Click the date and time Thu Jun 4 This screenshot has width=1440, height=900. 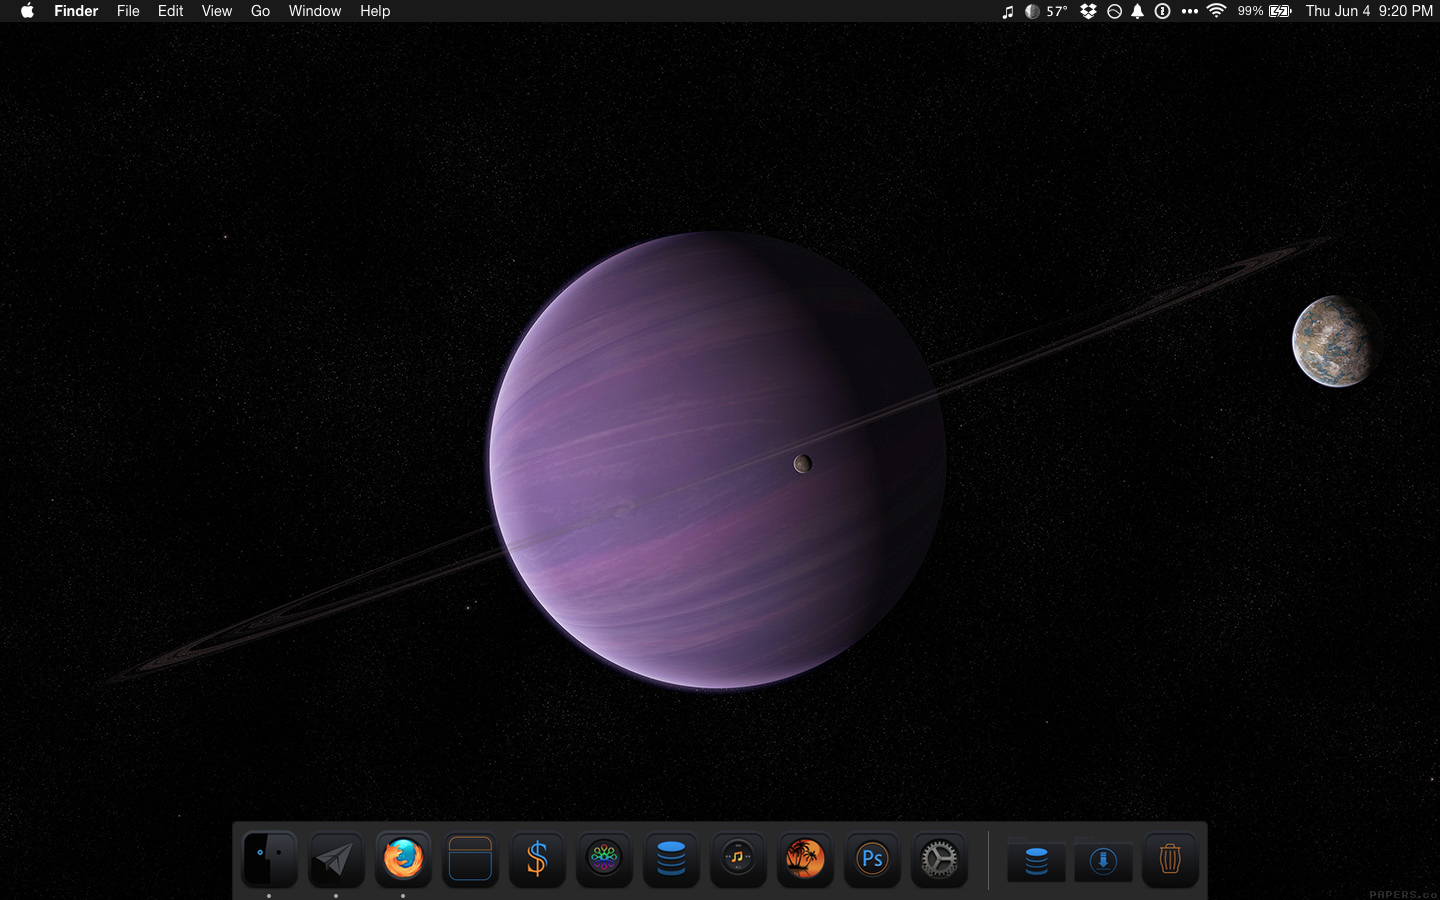click(1369, 11)
